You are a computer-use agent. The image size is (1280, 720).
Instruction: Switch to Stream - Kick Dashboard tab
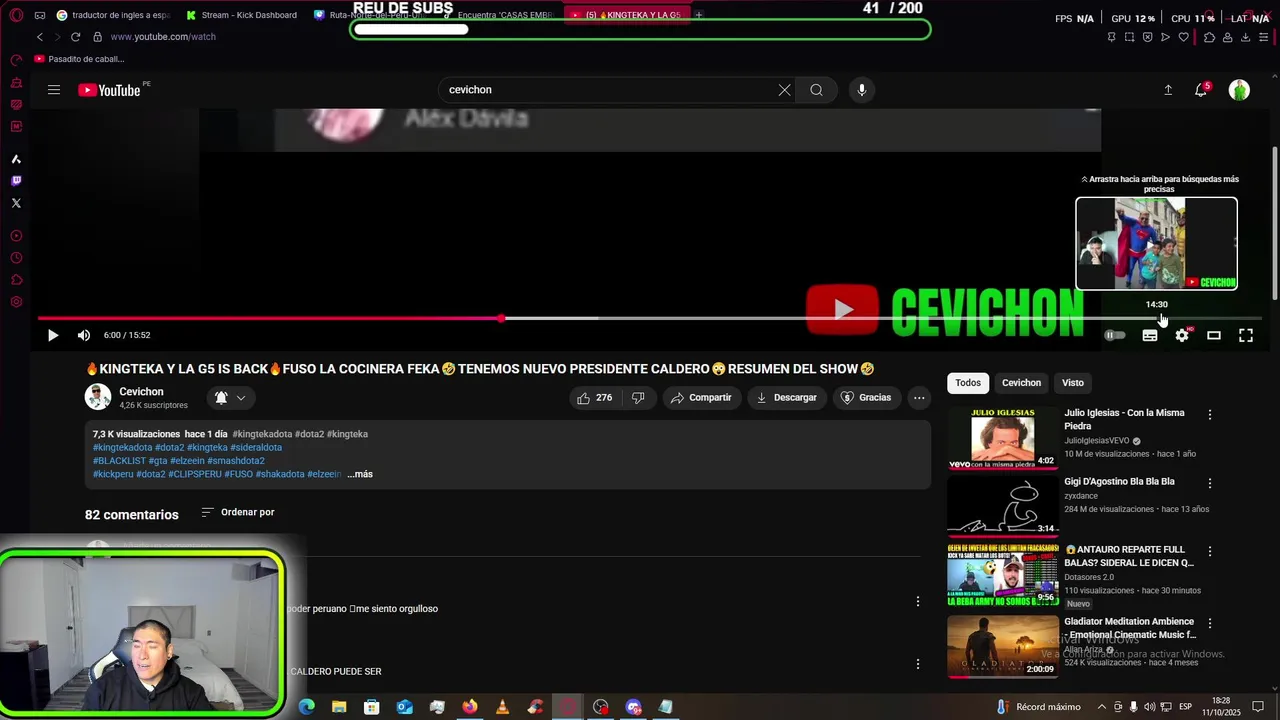tap(241, 15)
